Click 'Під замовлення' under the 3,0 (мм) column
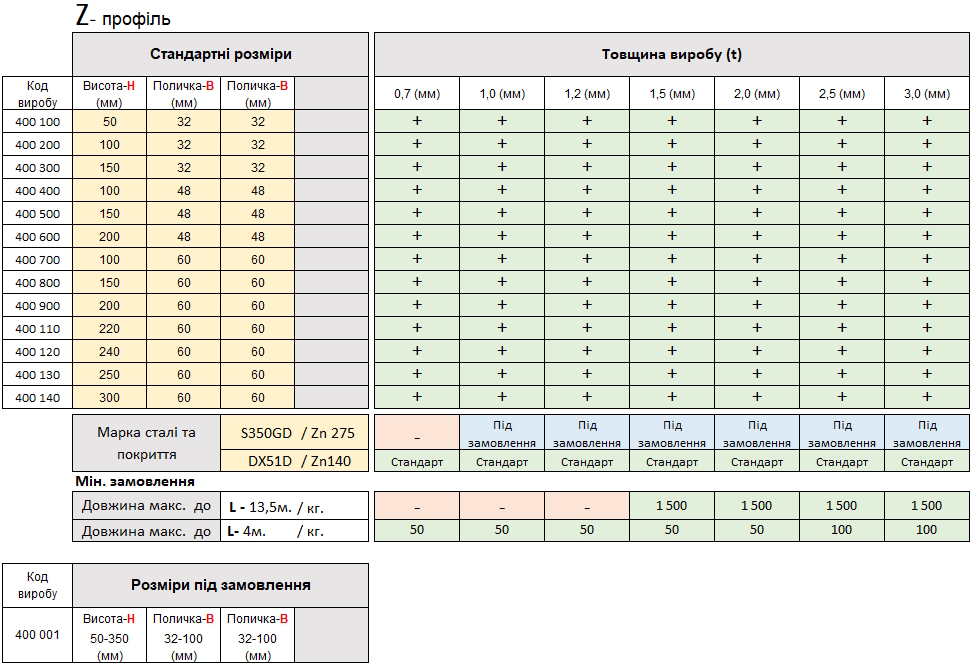975x665 pixels. tap(927, 434)
